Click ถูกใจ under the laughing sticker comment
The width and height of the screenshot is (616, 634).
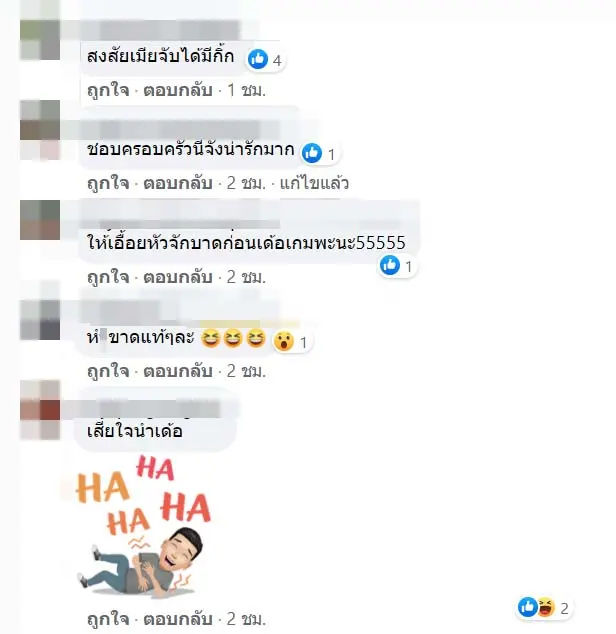click(x=108, y=619)
